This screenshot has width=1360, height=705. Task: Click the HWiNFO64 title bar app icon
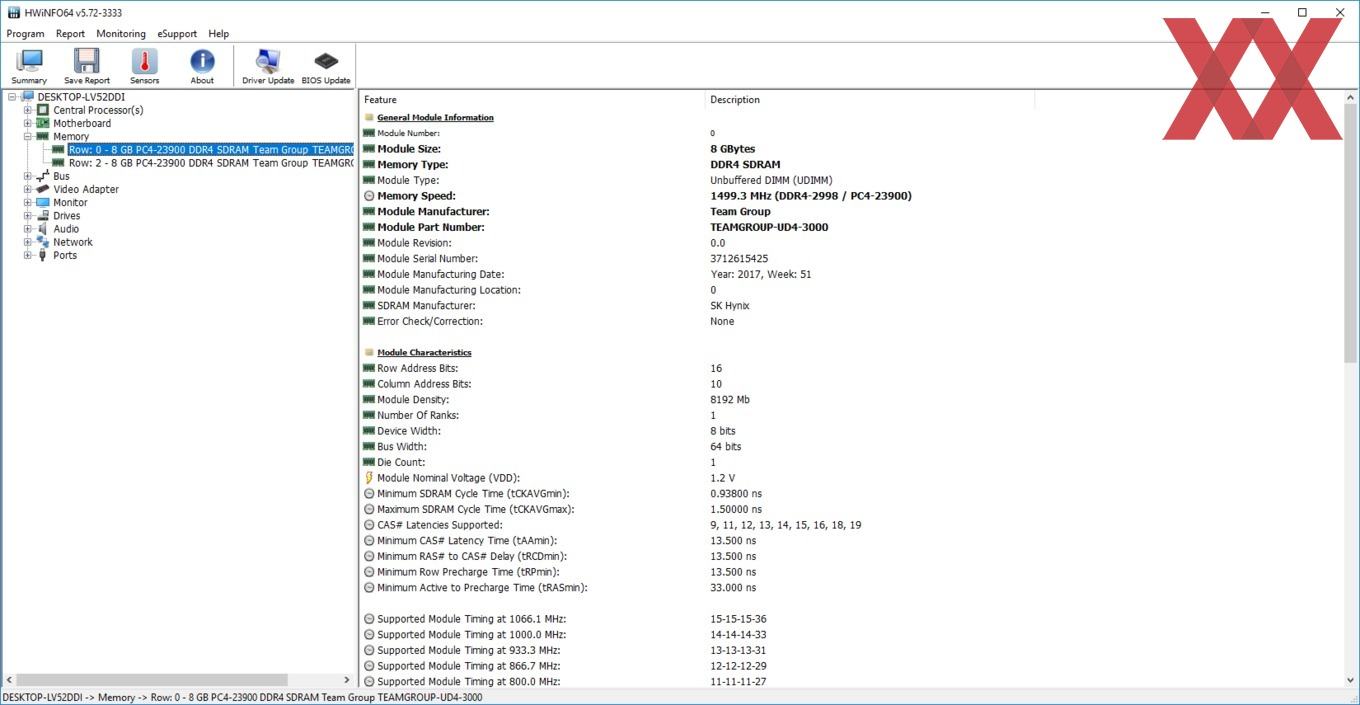pyautogui.click(x=12, y=13)
